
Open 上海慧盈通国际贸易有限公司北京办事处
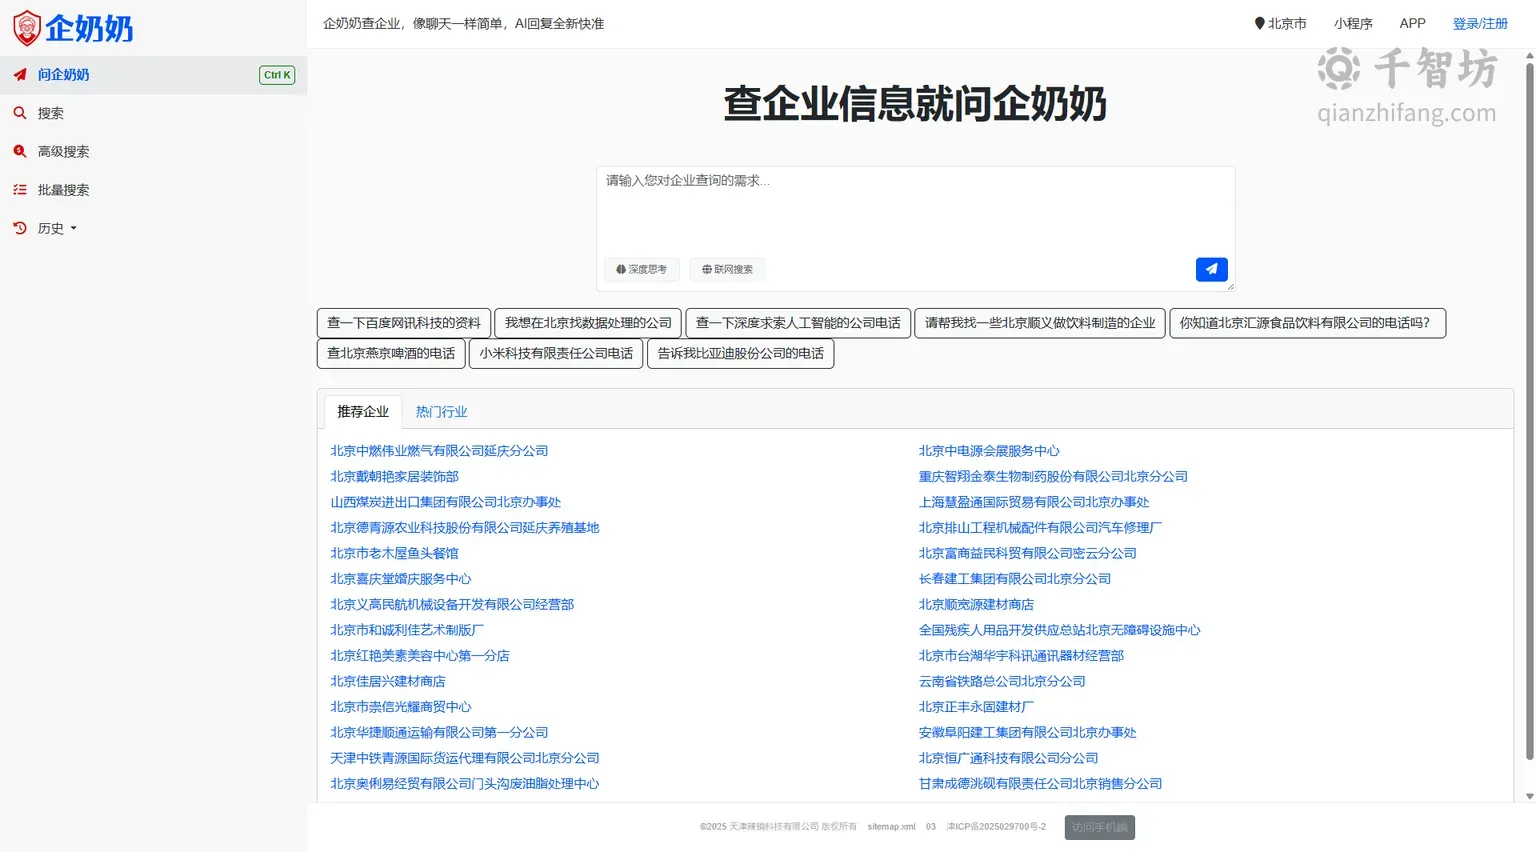click(1034, 502)
